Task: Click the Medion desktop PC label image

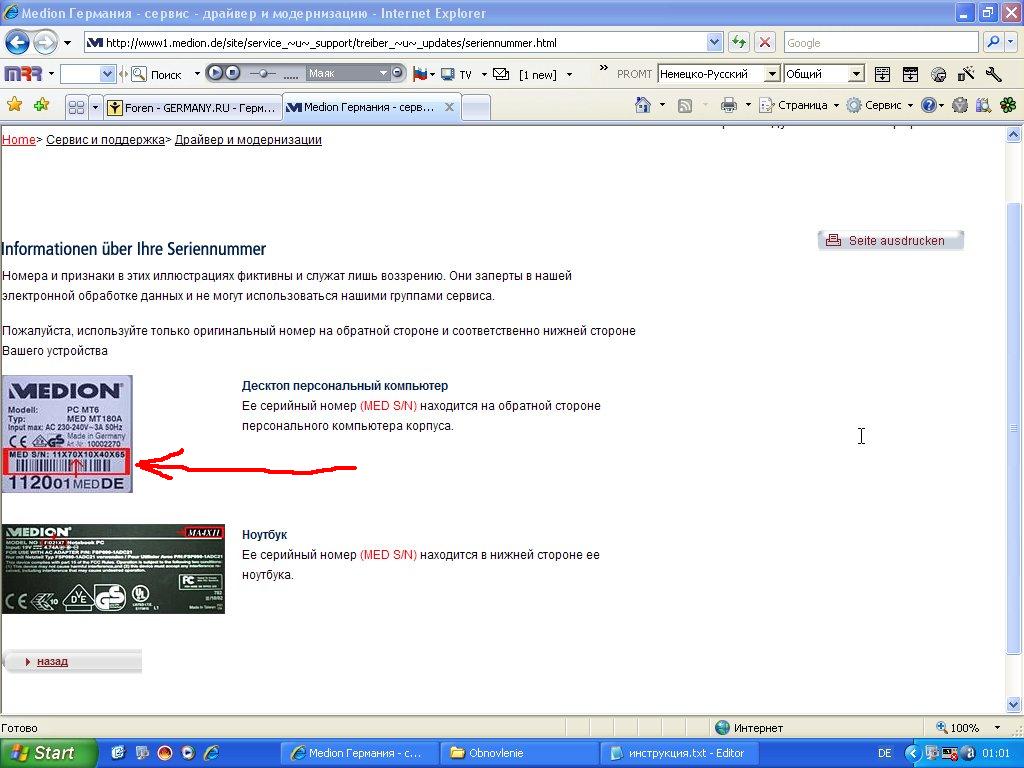Action: point(67,434)
